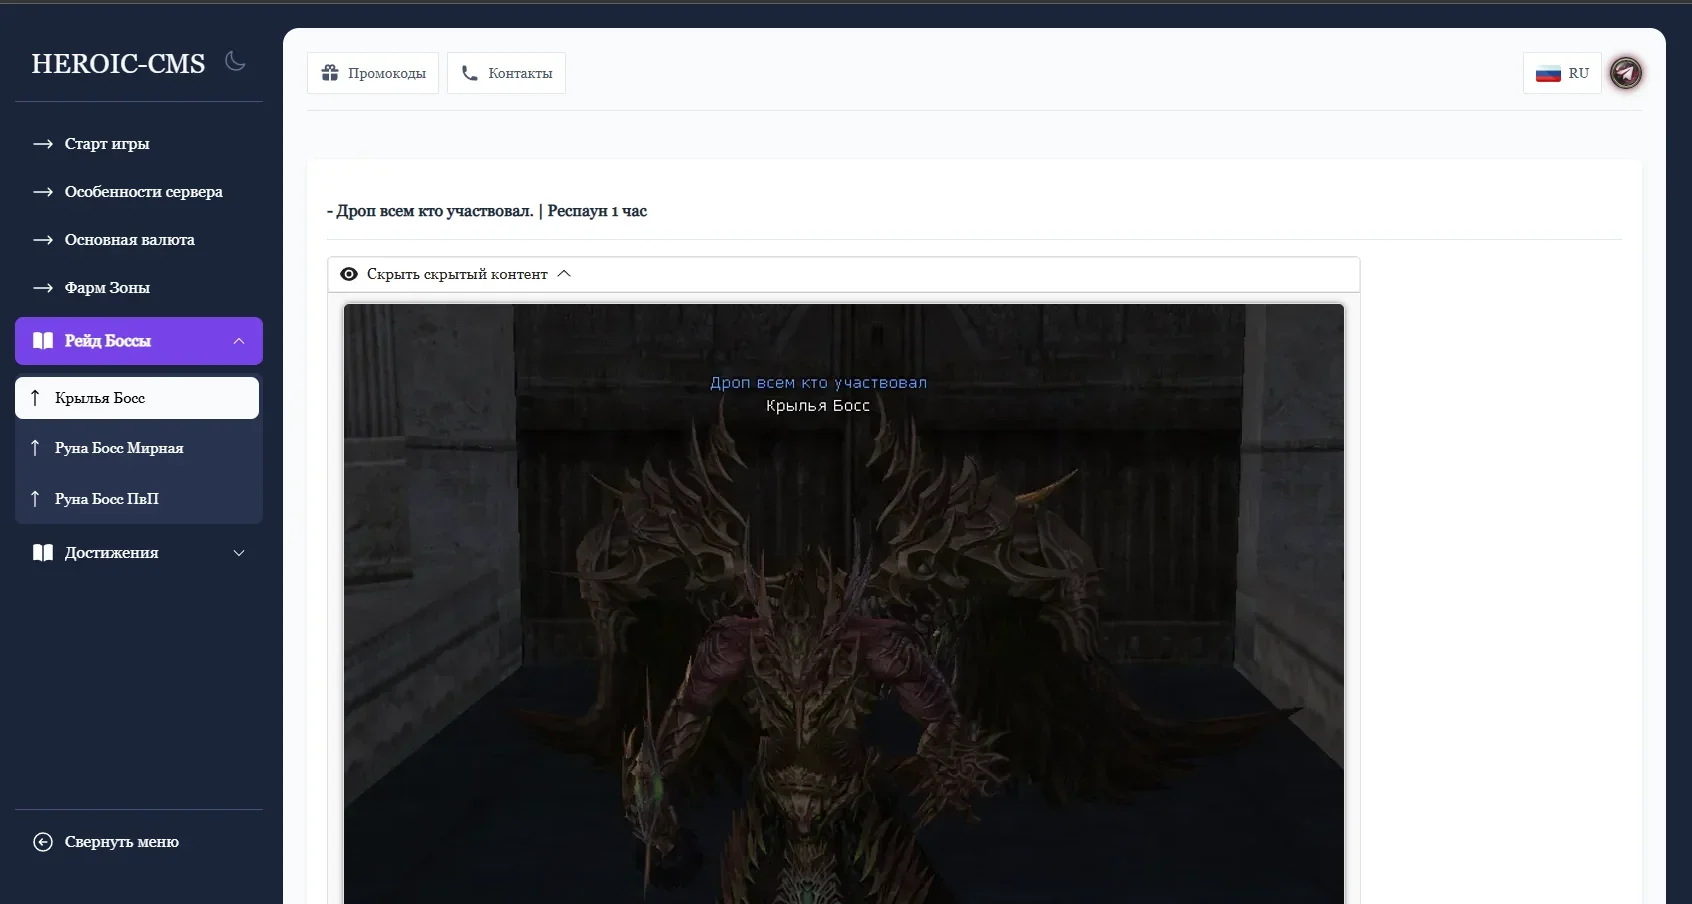This screenshot has width=1692, height=904.
Task: Select Крылья Босс submenu item
Action: [x=137, y=398]
